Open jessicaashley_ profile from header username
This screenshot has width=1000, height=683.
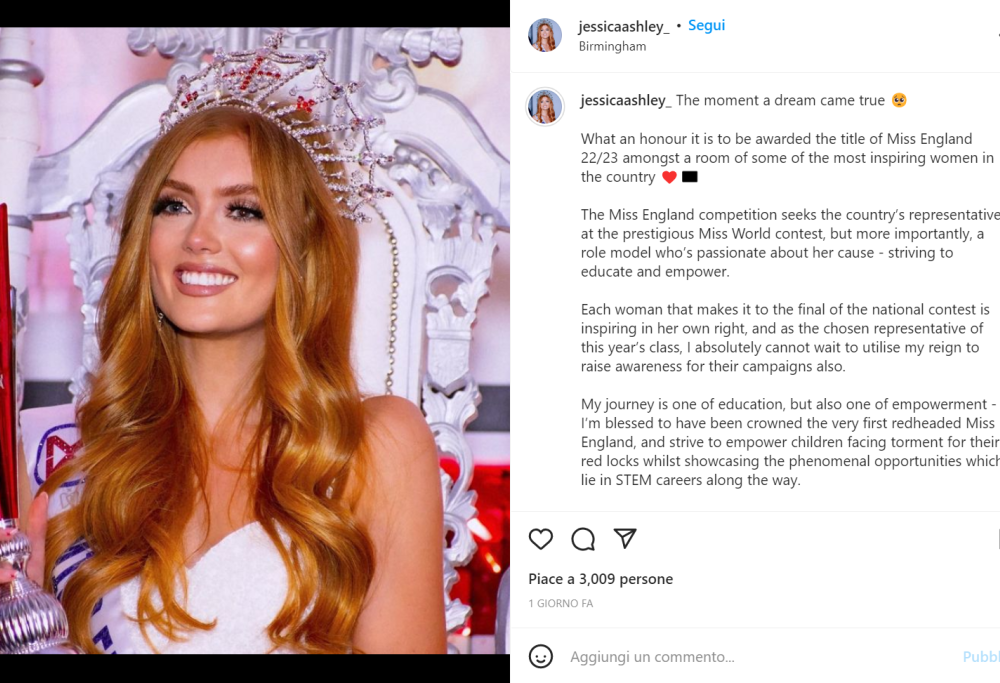(624, 26)
